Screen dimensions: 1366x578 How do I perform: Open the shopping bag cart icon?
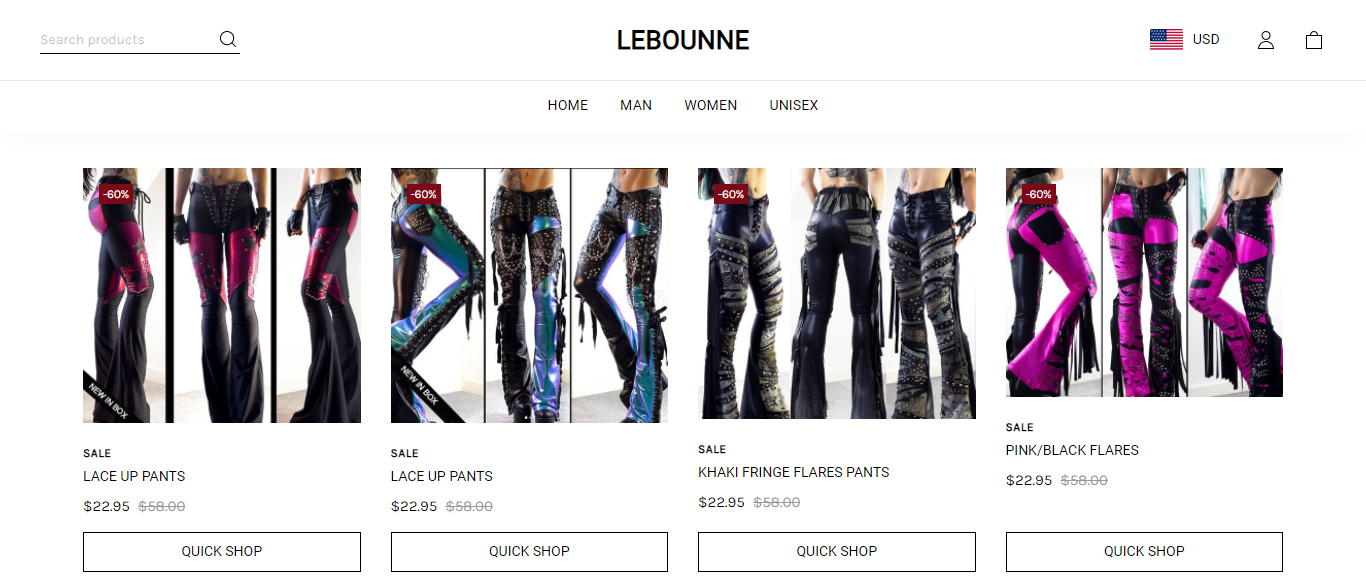[x=1314, y=40]
